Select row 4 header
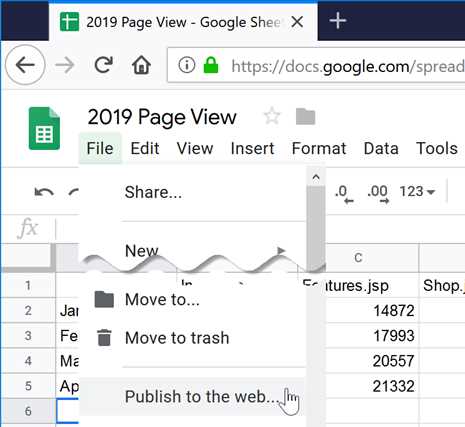The image size is (465, 427). click(x=28, y=361)
